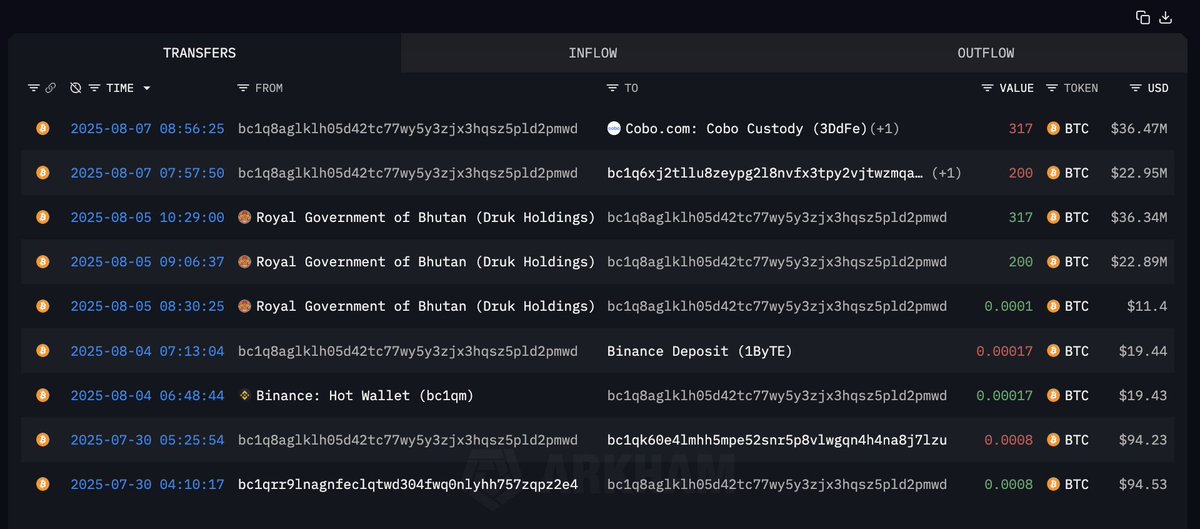Open timestamp 2025-08-07 08:56:25
The width and height of the screenshot is (1200, 529).
(x=147, y=128)
